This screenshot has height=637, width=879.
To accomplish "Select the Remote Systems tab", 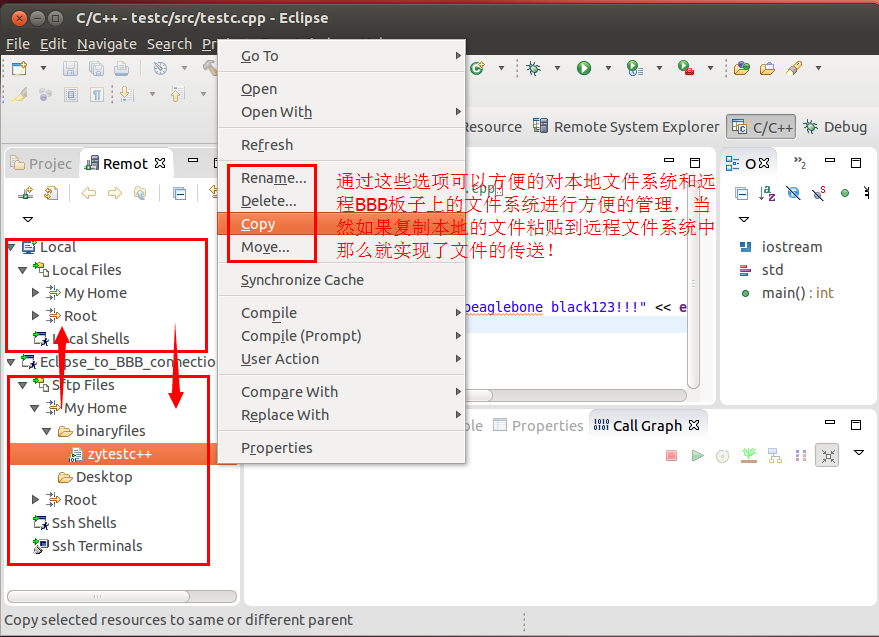I will [125, 163].
